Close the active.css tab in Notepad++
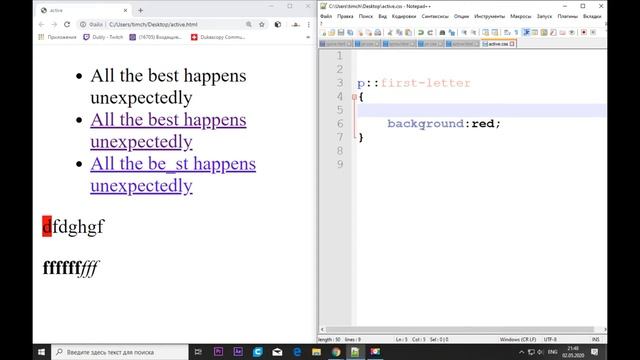Screen dimensions: 640x360 (x=512, y=44)
